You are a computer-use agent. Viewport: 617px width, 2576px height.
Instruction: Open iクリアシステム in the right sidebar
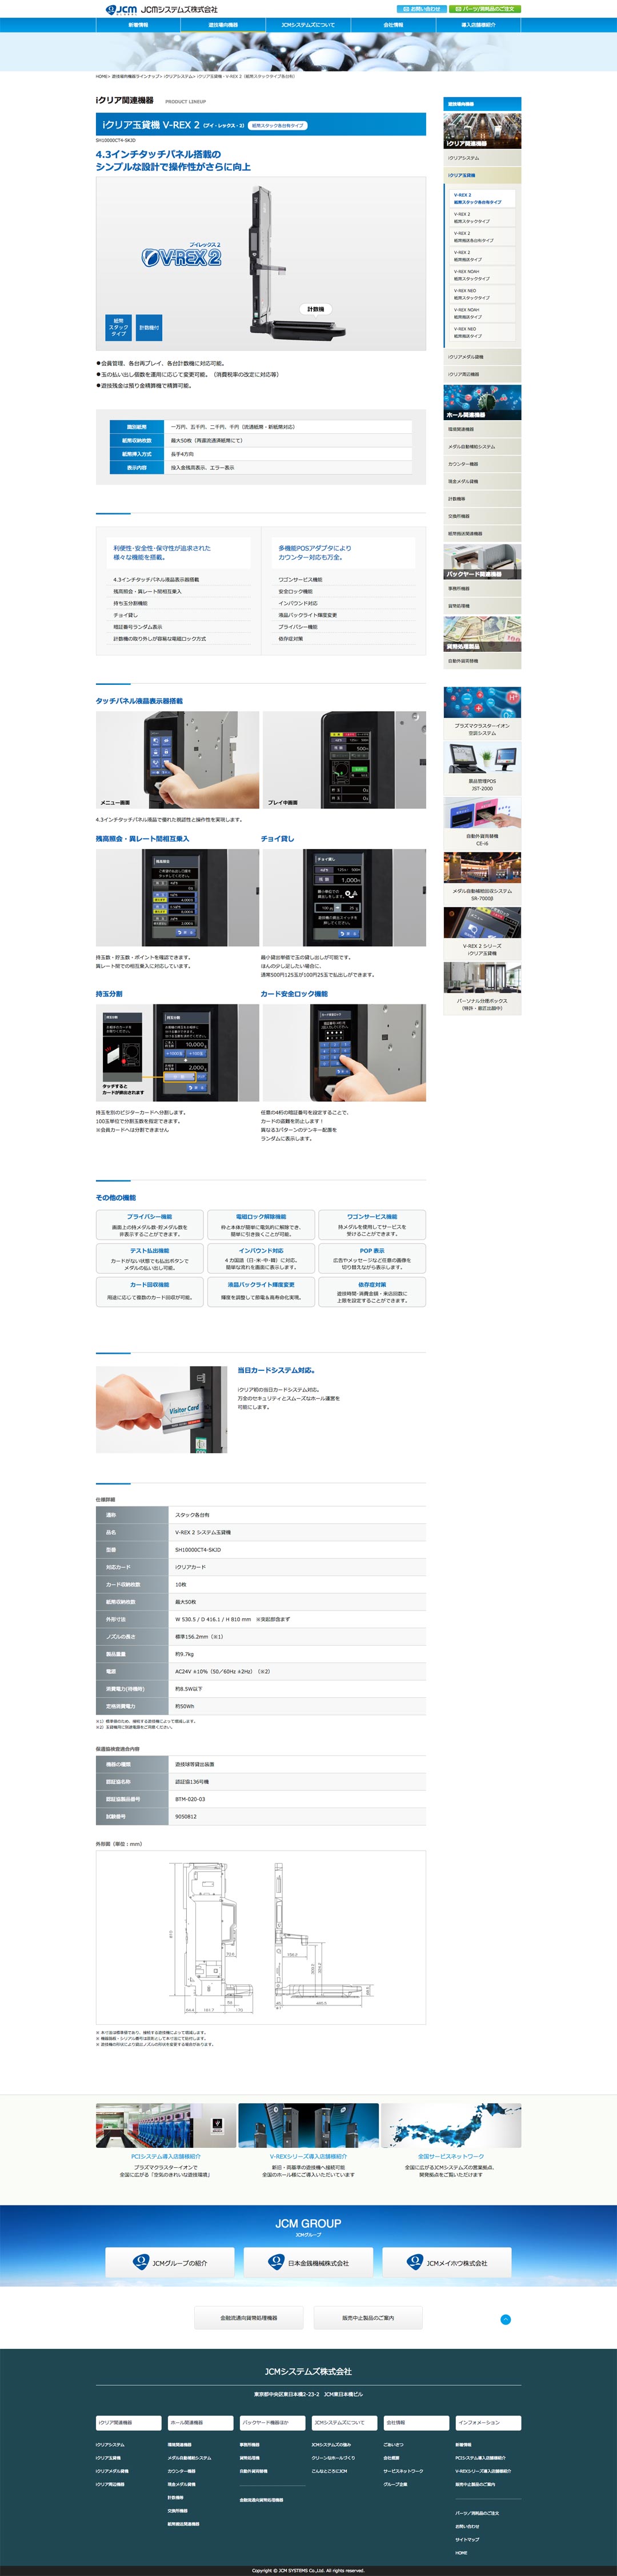pos(482,158)
